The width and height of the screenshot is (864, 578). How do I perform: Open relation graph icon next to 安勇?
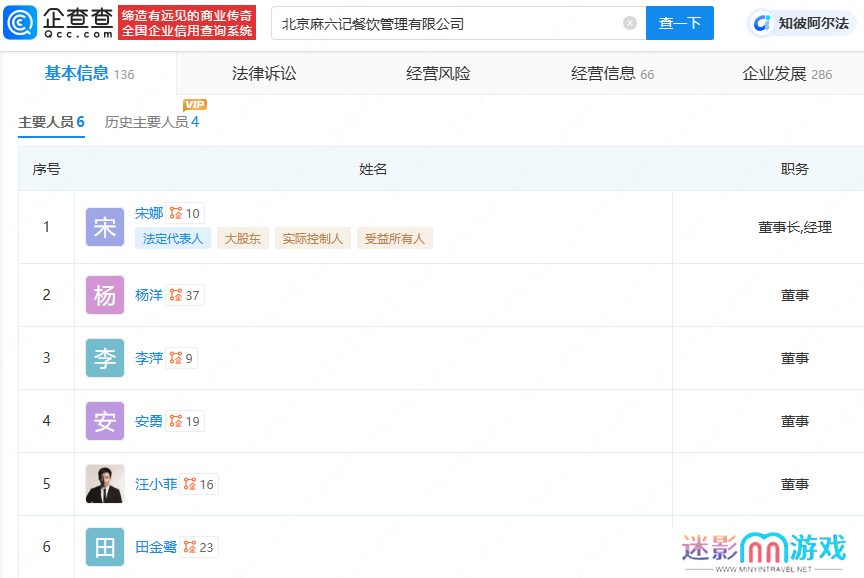(x=176, y=422)
